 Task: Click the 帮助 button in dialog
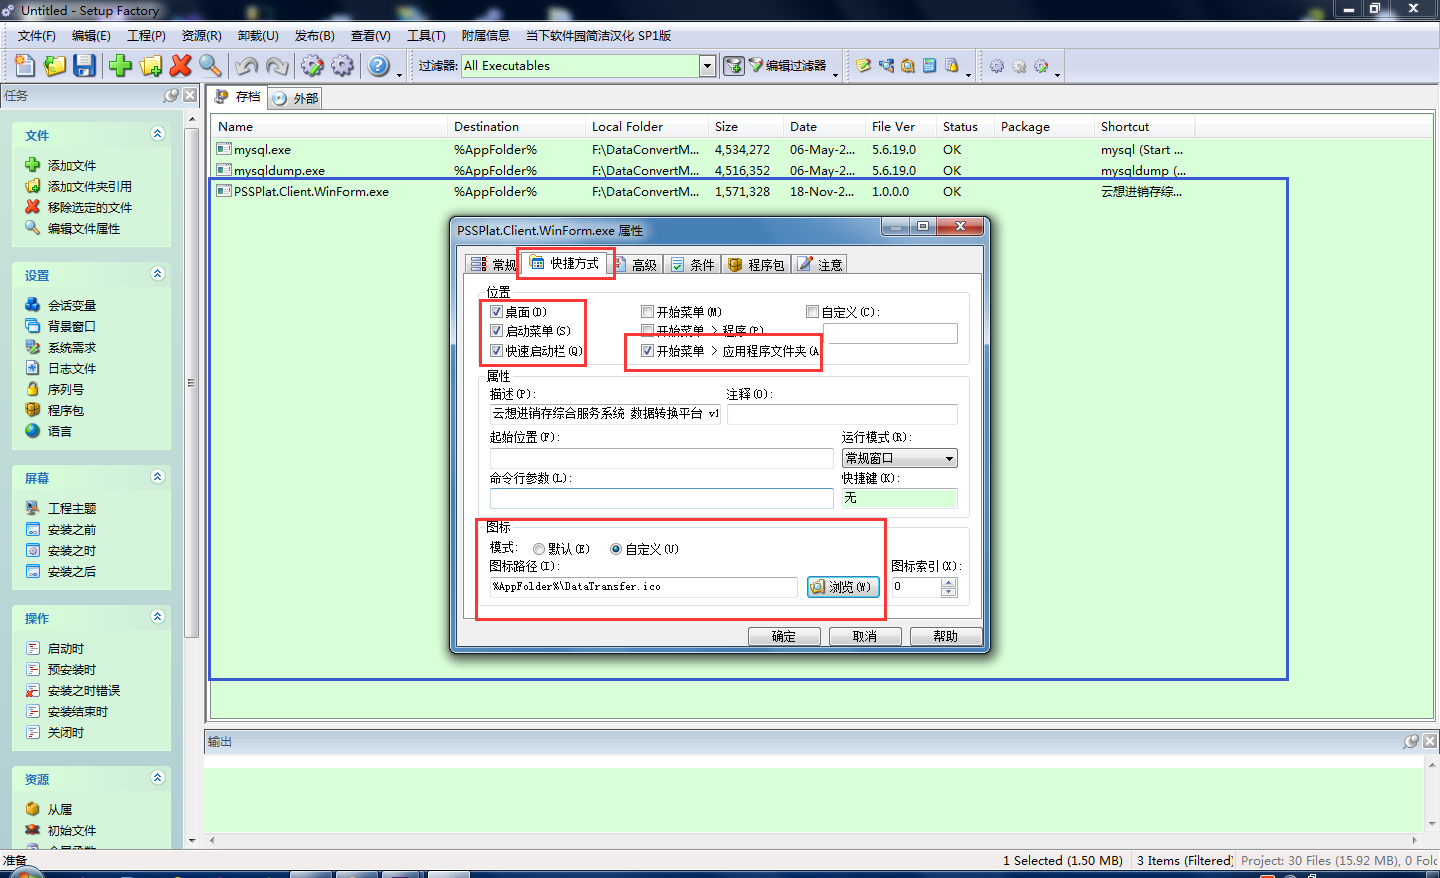pos(946,636)
